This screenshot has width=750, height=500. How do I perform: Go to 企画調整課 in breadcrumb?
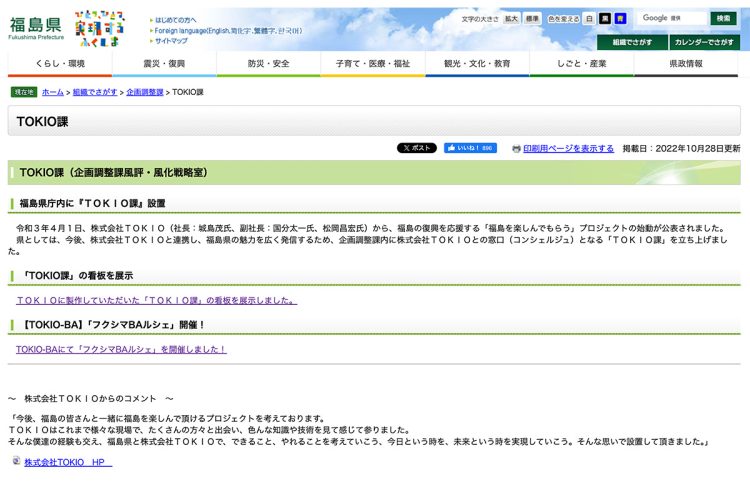point(145,92)
